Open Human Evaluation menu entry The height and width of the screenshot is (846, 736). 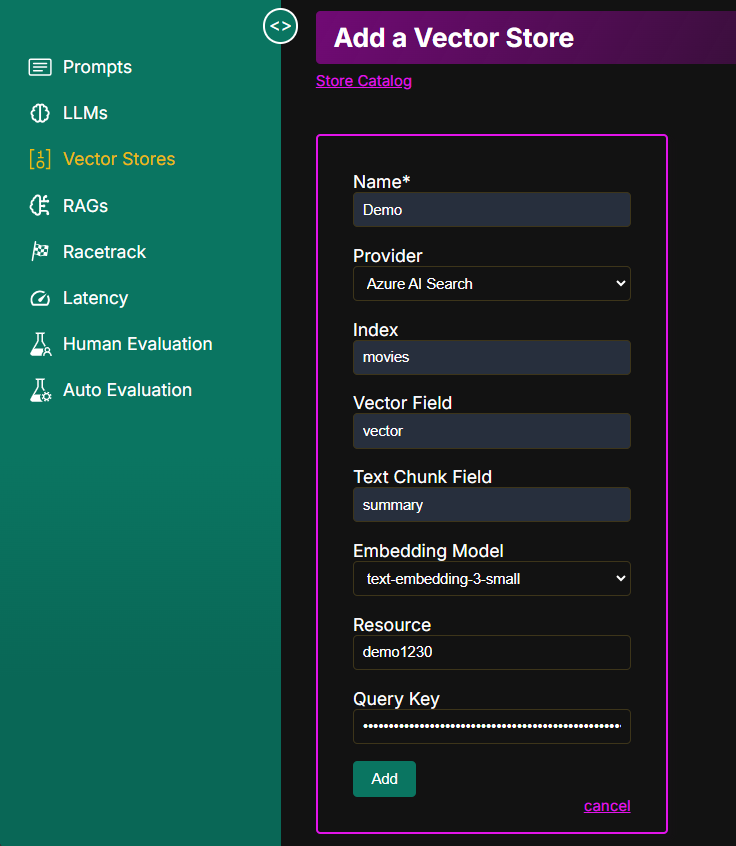click(x=138, y=344)
